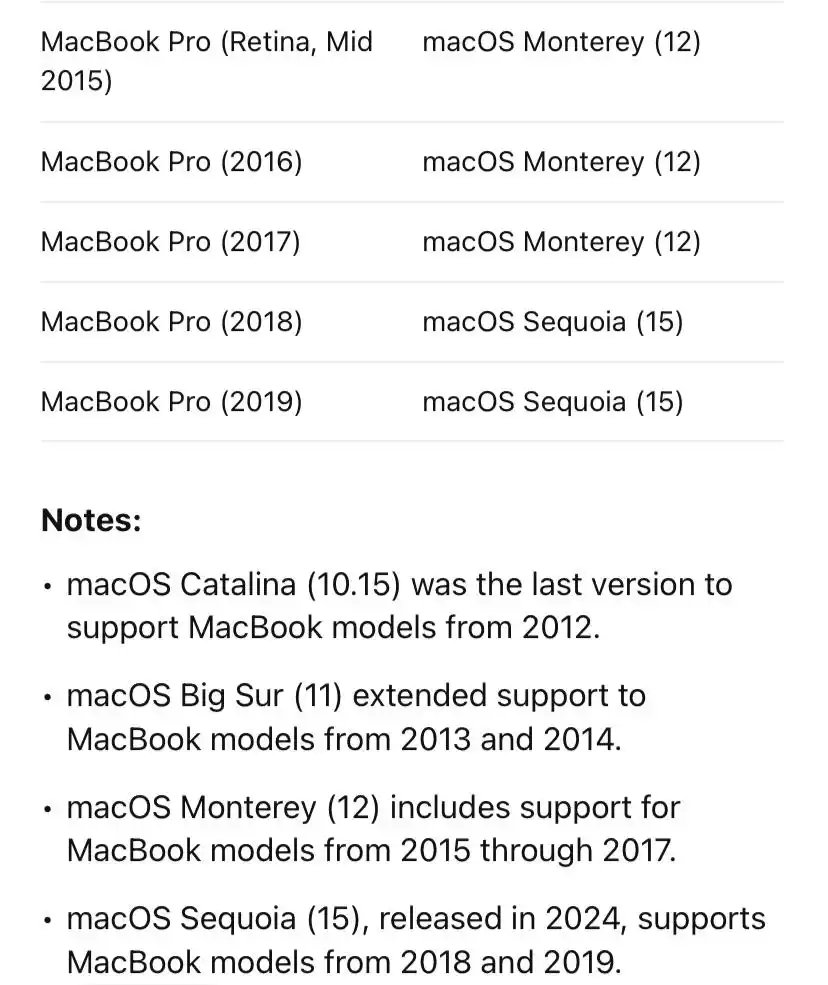828x985 pixels.
Task: Click the bullet point before the Catalina note
Action: pyautogui.click(x=47, y=587)
